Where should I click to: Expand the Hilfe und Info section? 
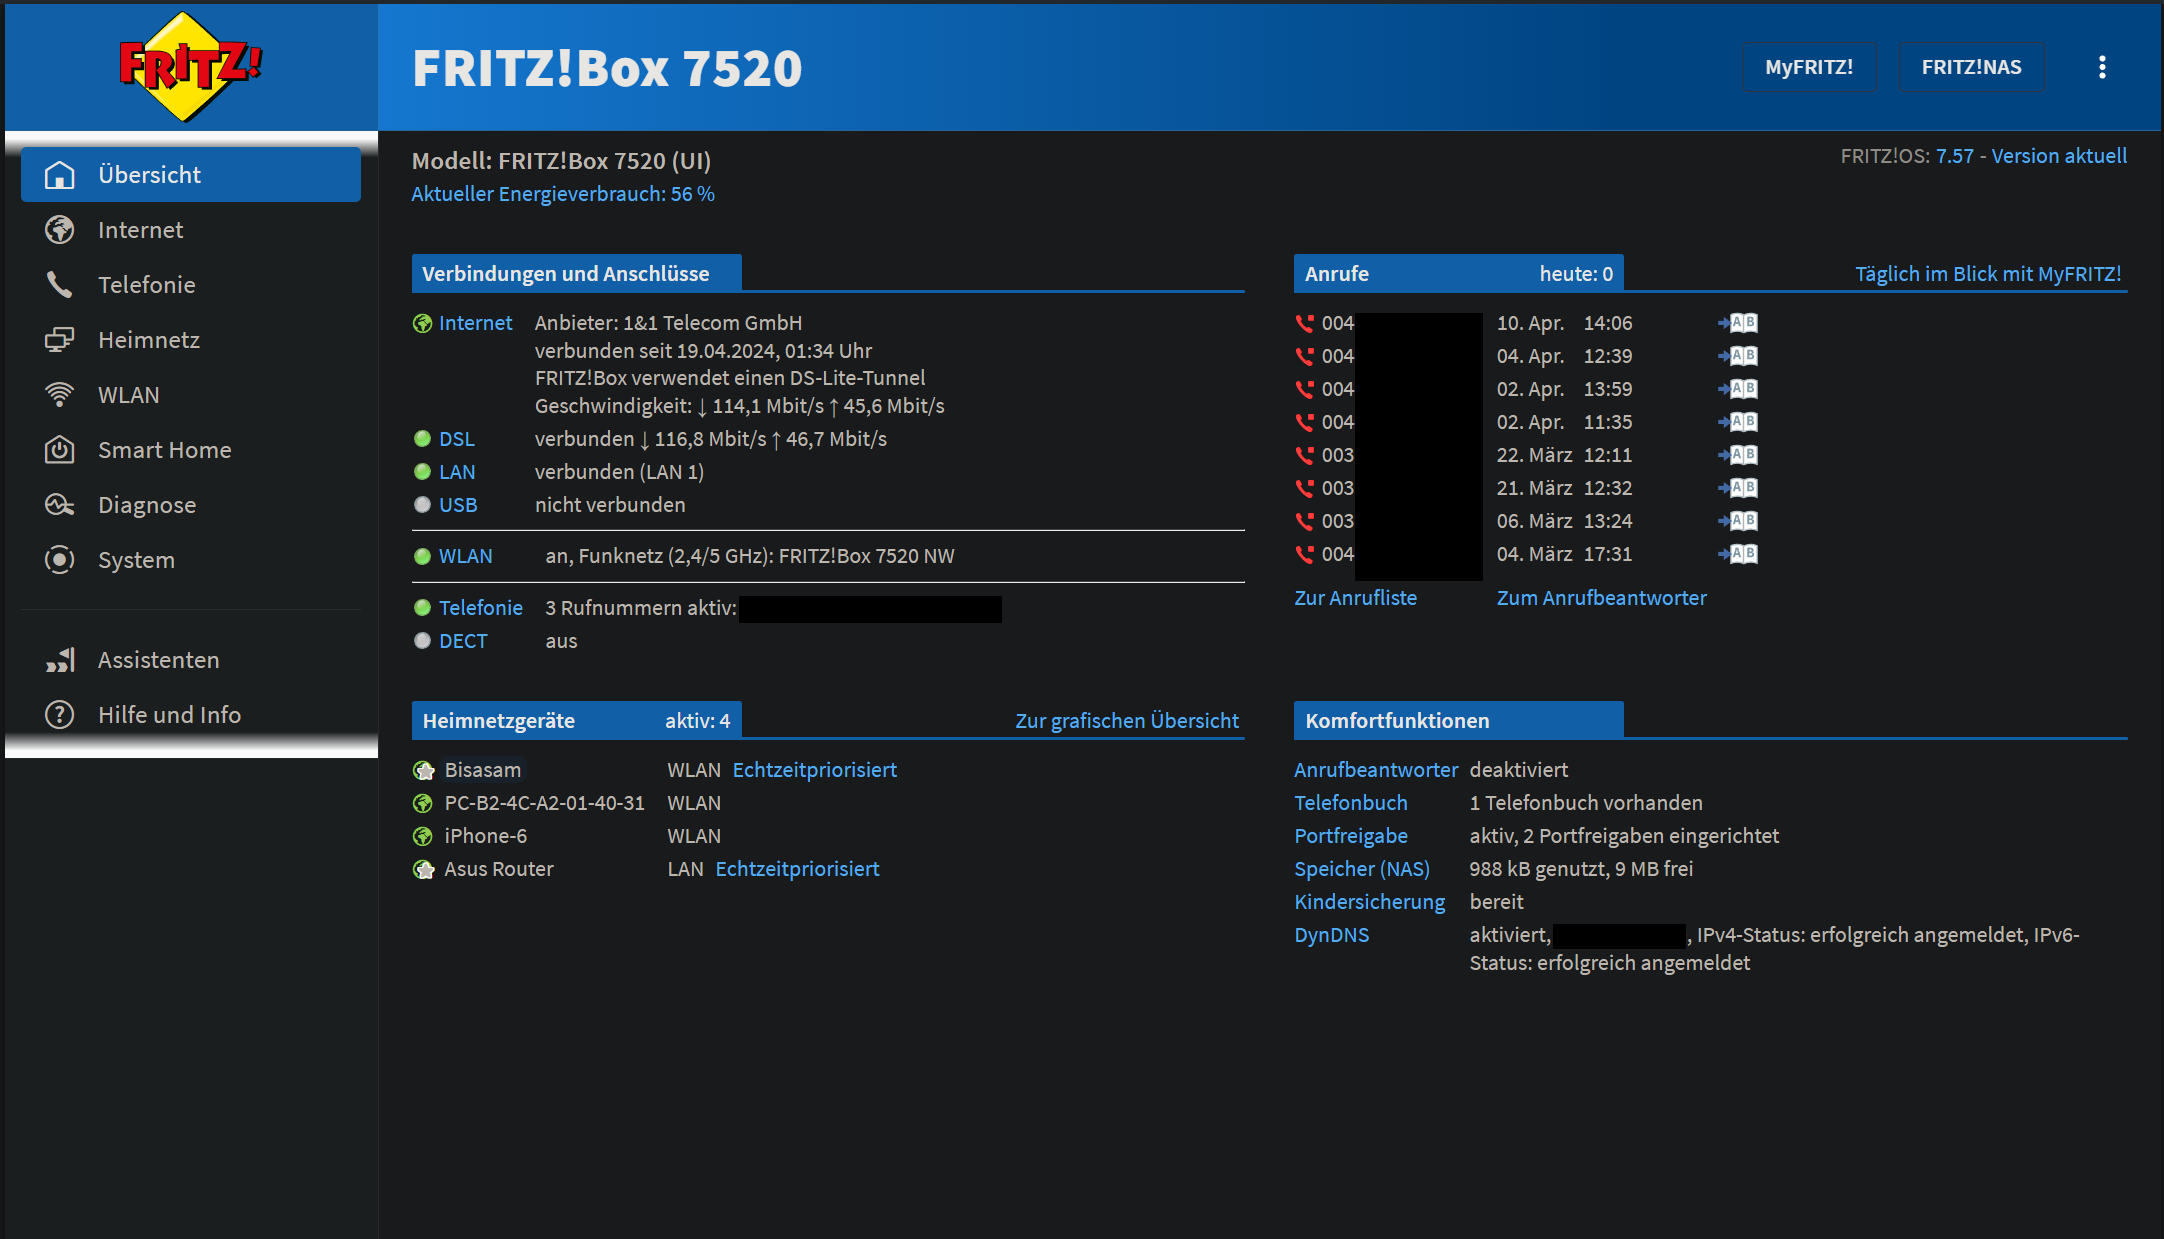169,715
